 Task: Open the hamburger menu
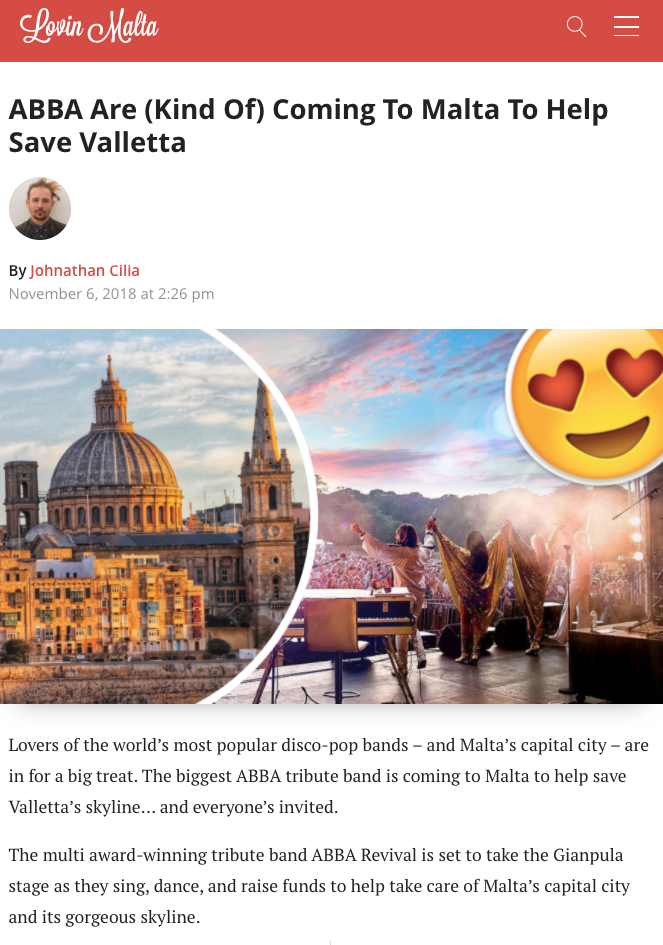[626, 27]
